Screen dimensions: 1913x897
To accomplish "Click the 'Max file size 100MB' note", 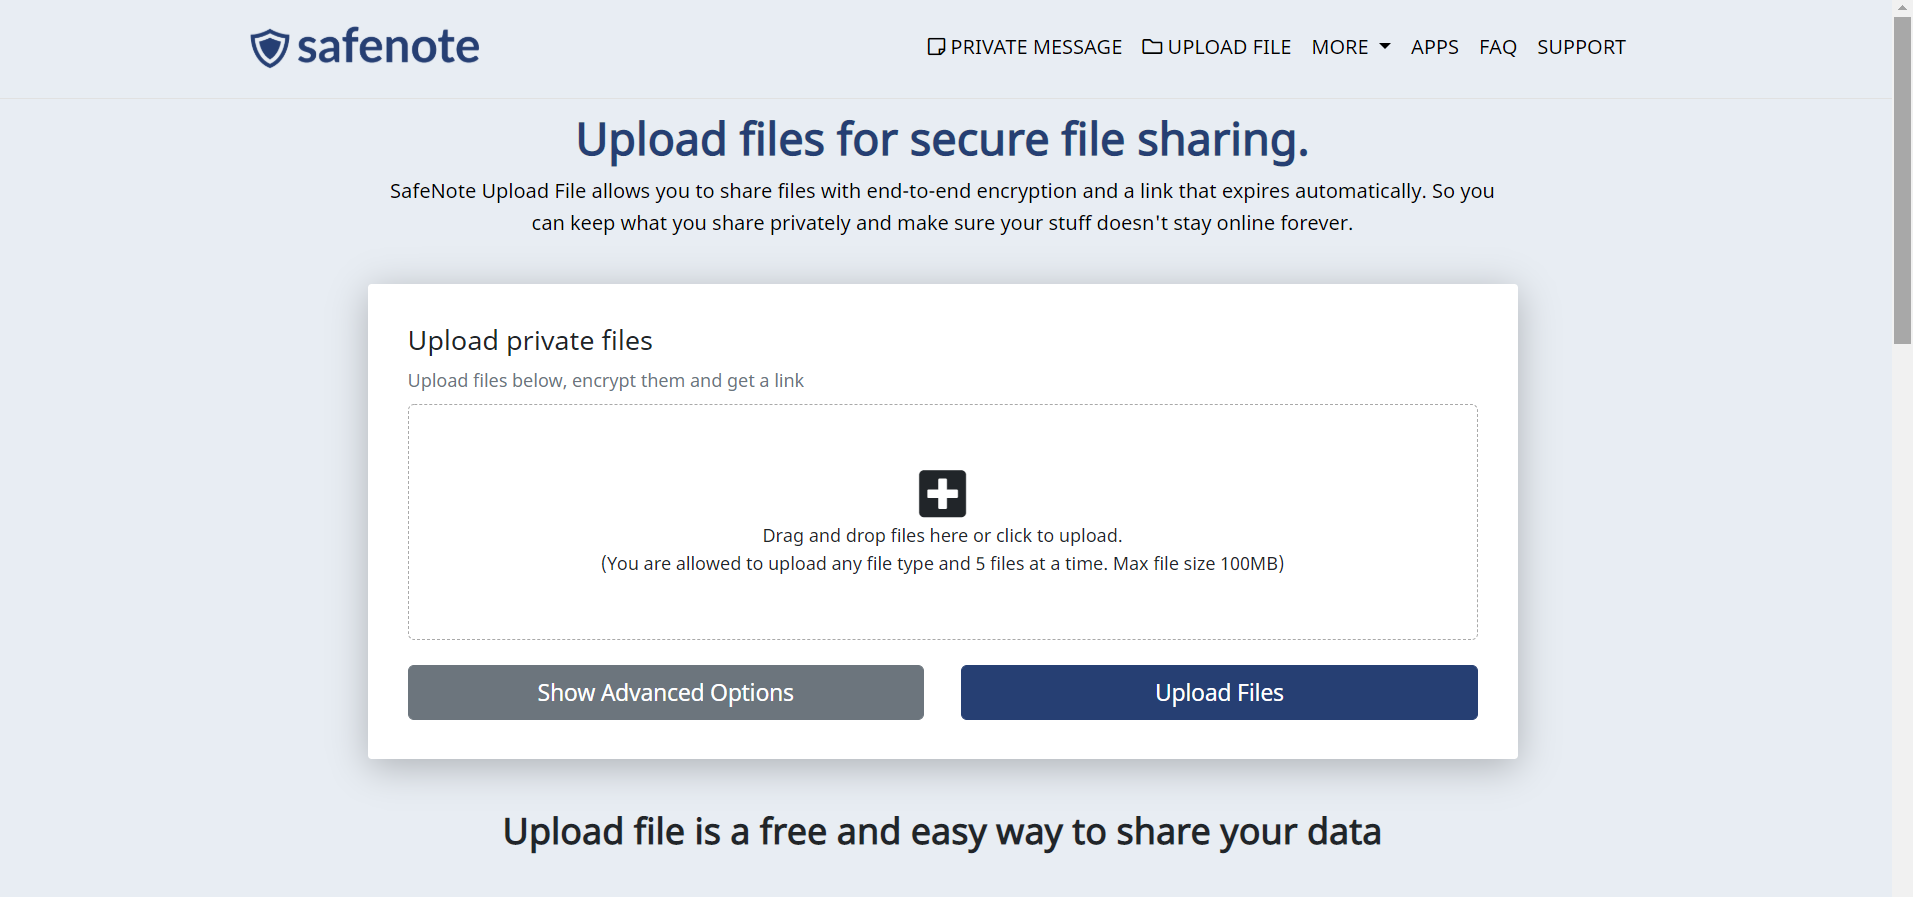I will [x=1196, y=563].
